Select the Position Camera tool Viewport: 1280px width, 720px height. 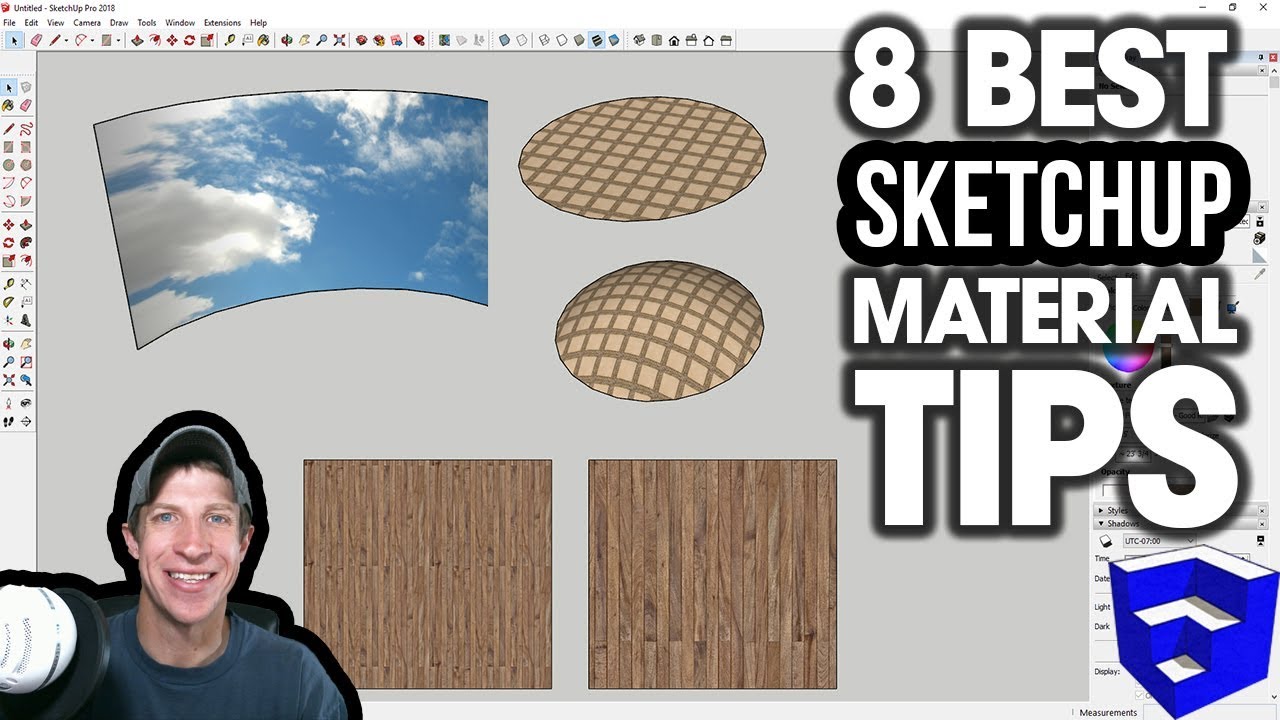[x=9, y=403]
